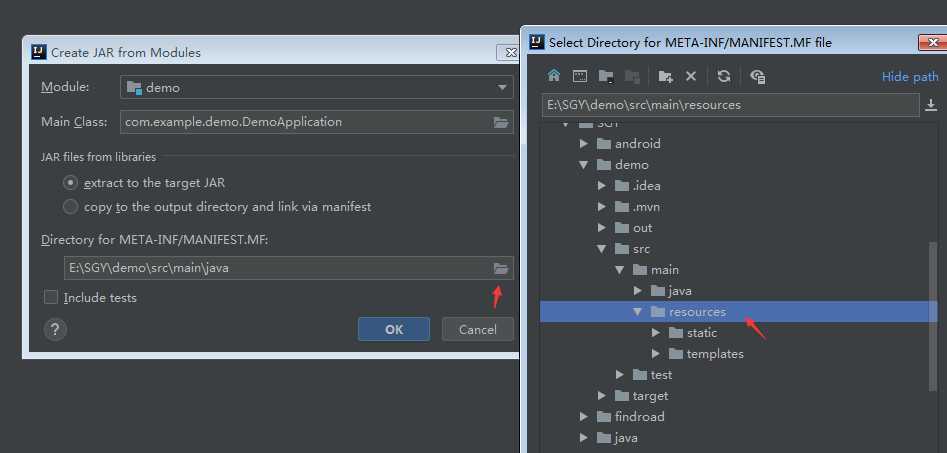Select the .mvn tree row

[x=737, y=207]
